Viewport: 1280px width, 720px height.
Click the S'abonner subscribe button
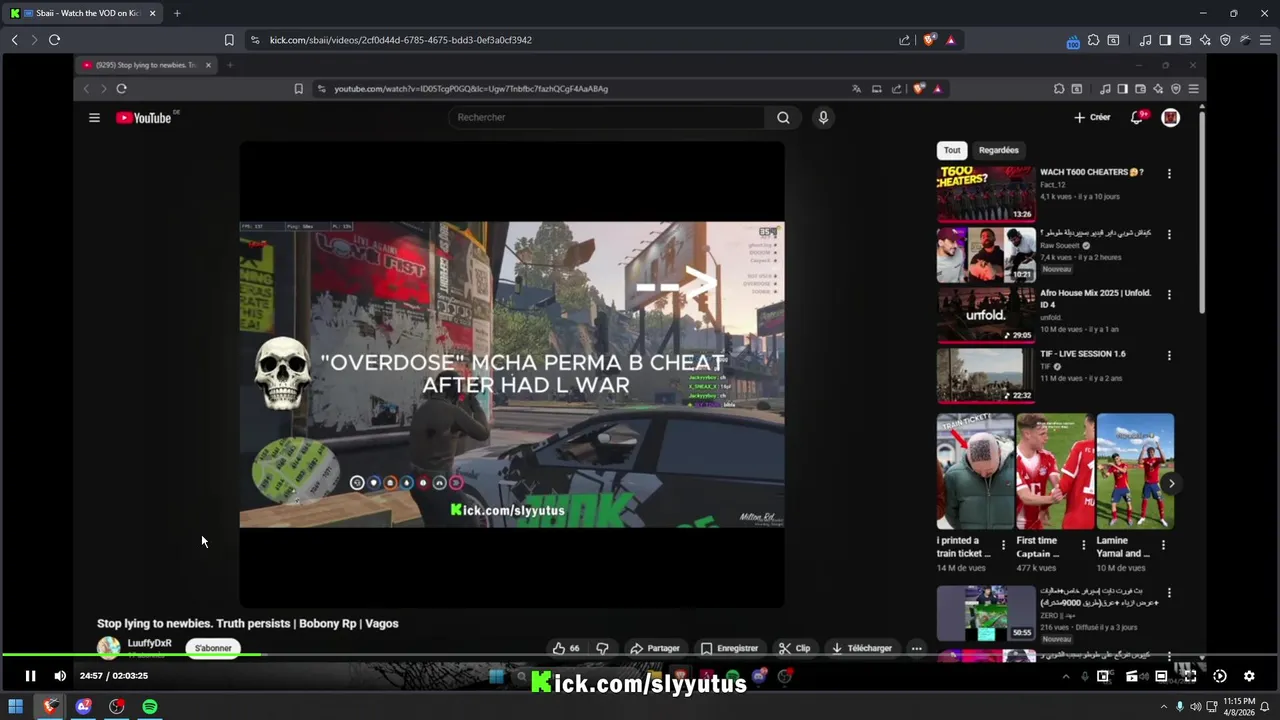click(213, 648)
